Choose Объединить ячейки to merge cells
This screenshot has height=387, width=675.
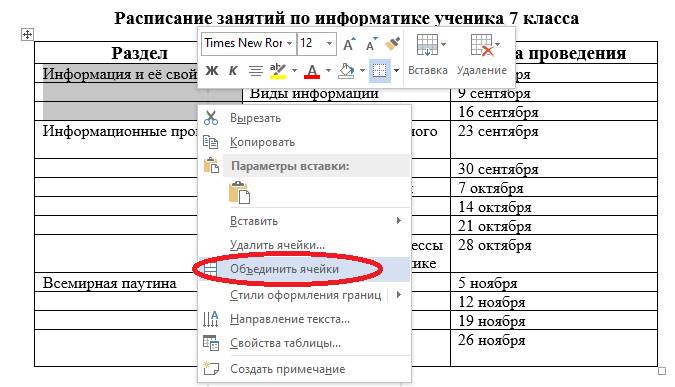[304, 269]
